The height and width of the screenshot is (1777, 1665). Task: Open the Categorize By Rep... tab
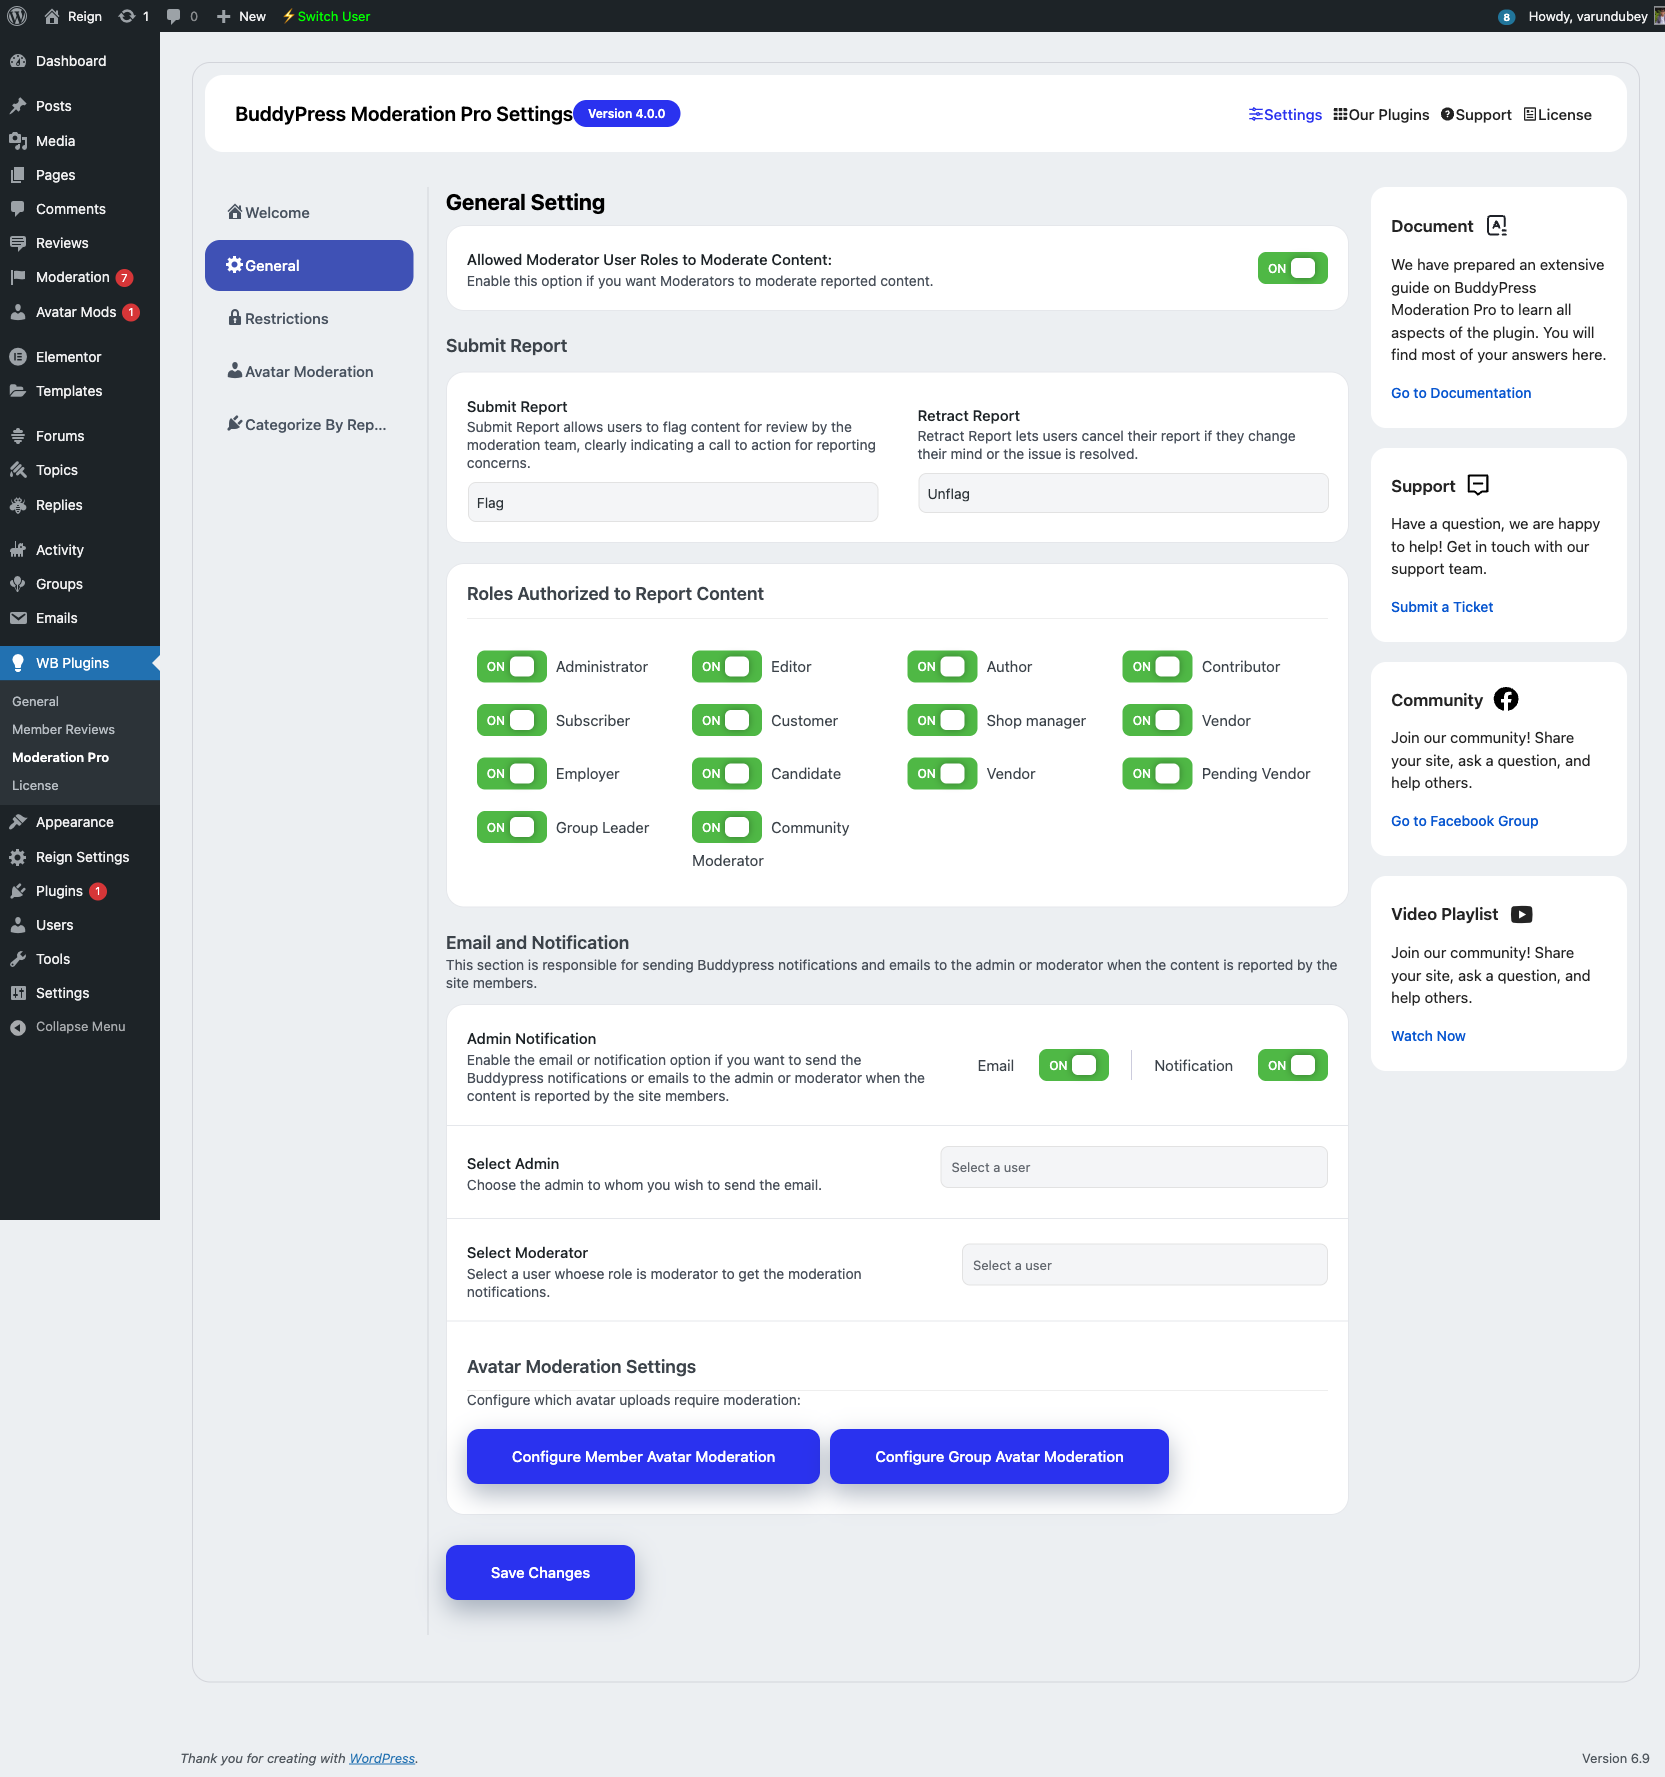pos(309,425)
